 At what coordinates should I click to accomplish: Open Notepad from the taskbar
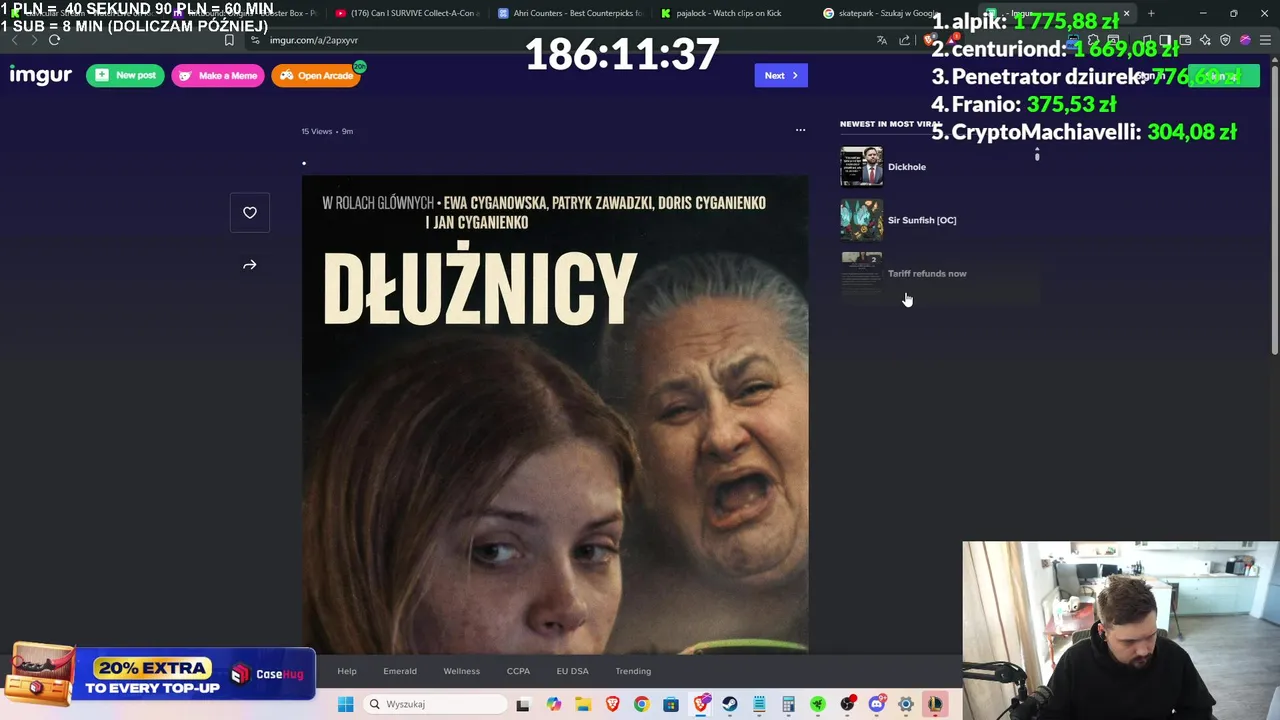click(759, 704)
